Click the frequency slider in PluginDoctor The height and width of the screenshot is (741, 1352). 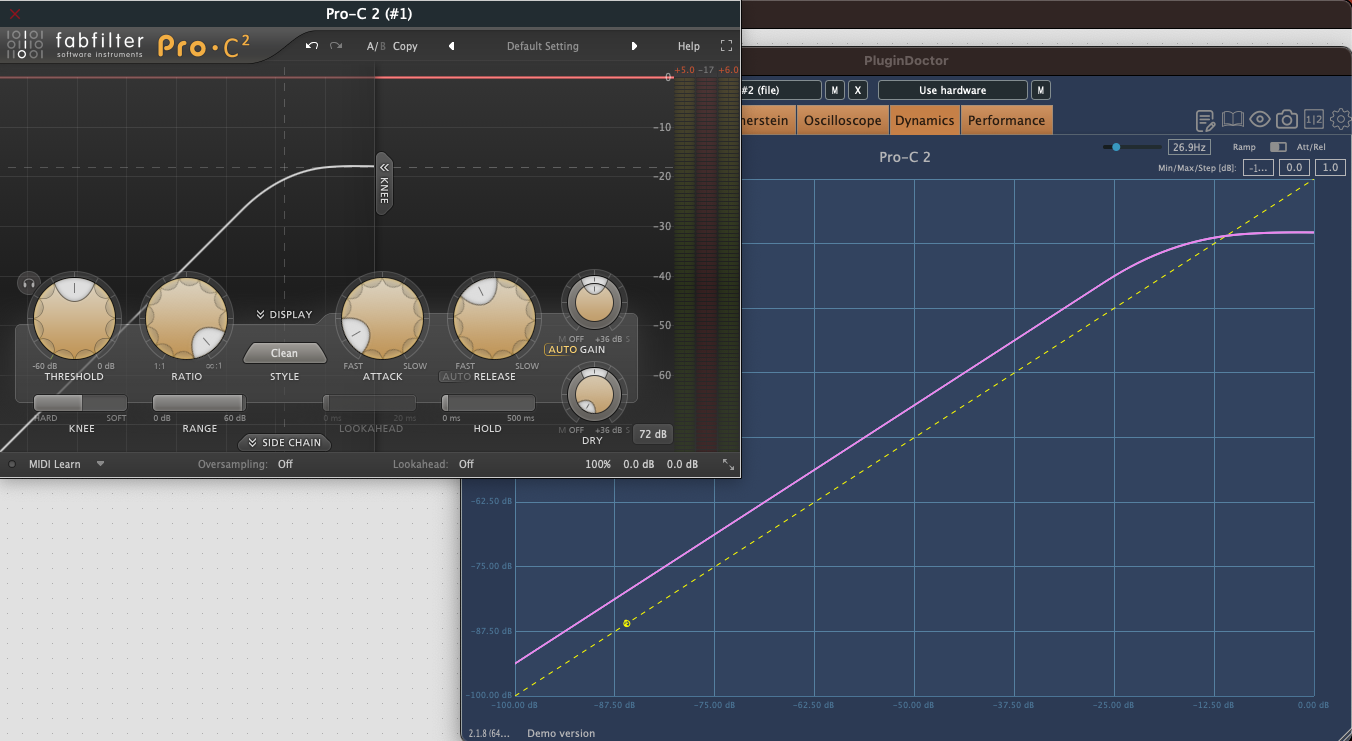[1131, 147]
